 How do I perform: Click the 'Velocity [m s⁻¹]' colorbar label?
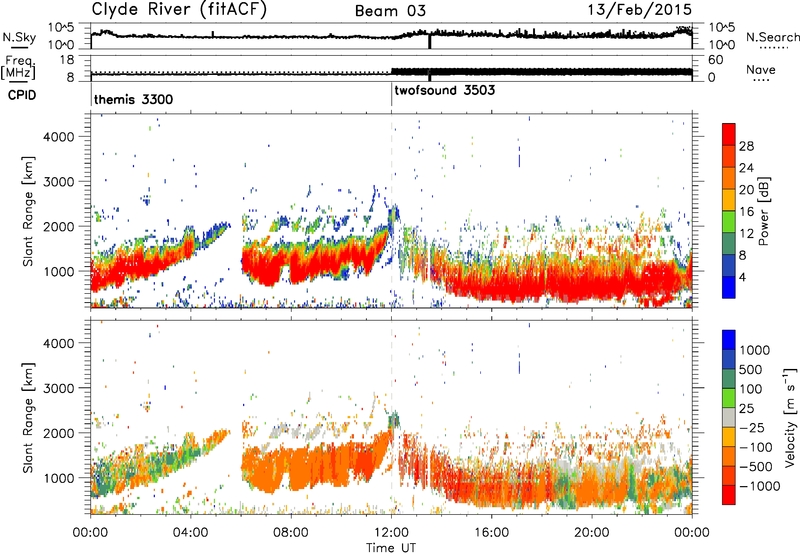[x=790, y=417]
